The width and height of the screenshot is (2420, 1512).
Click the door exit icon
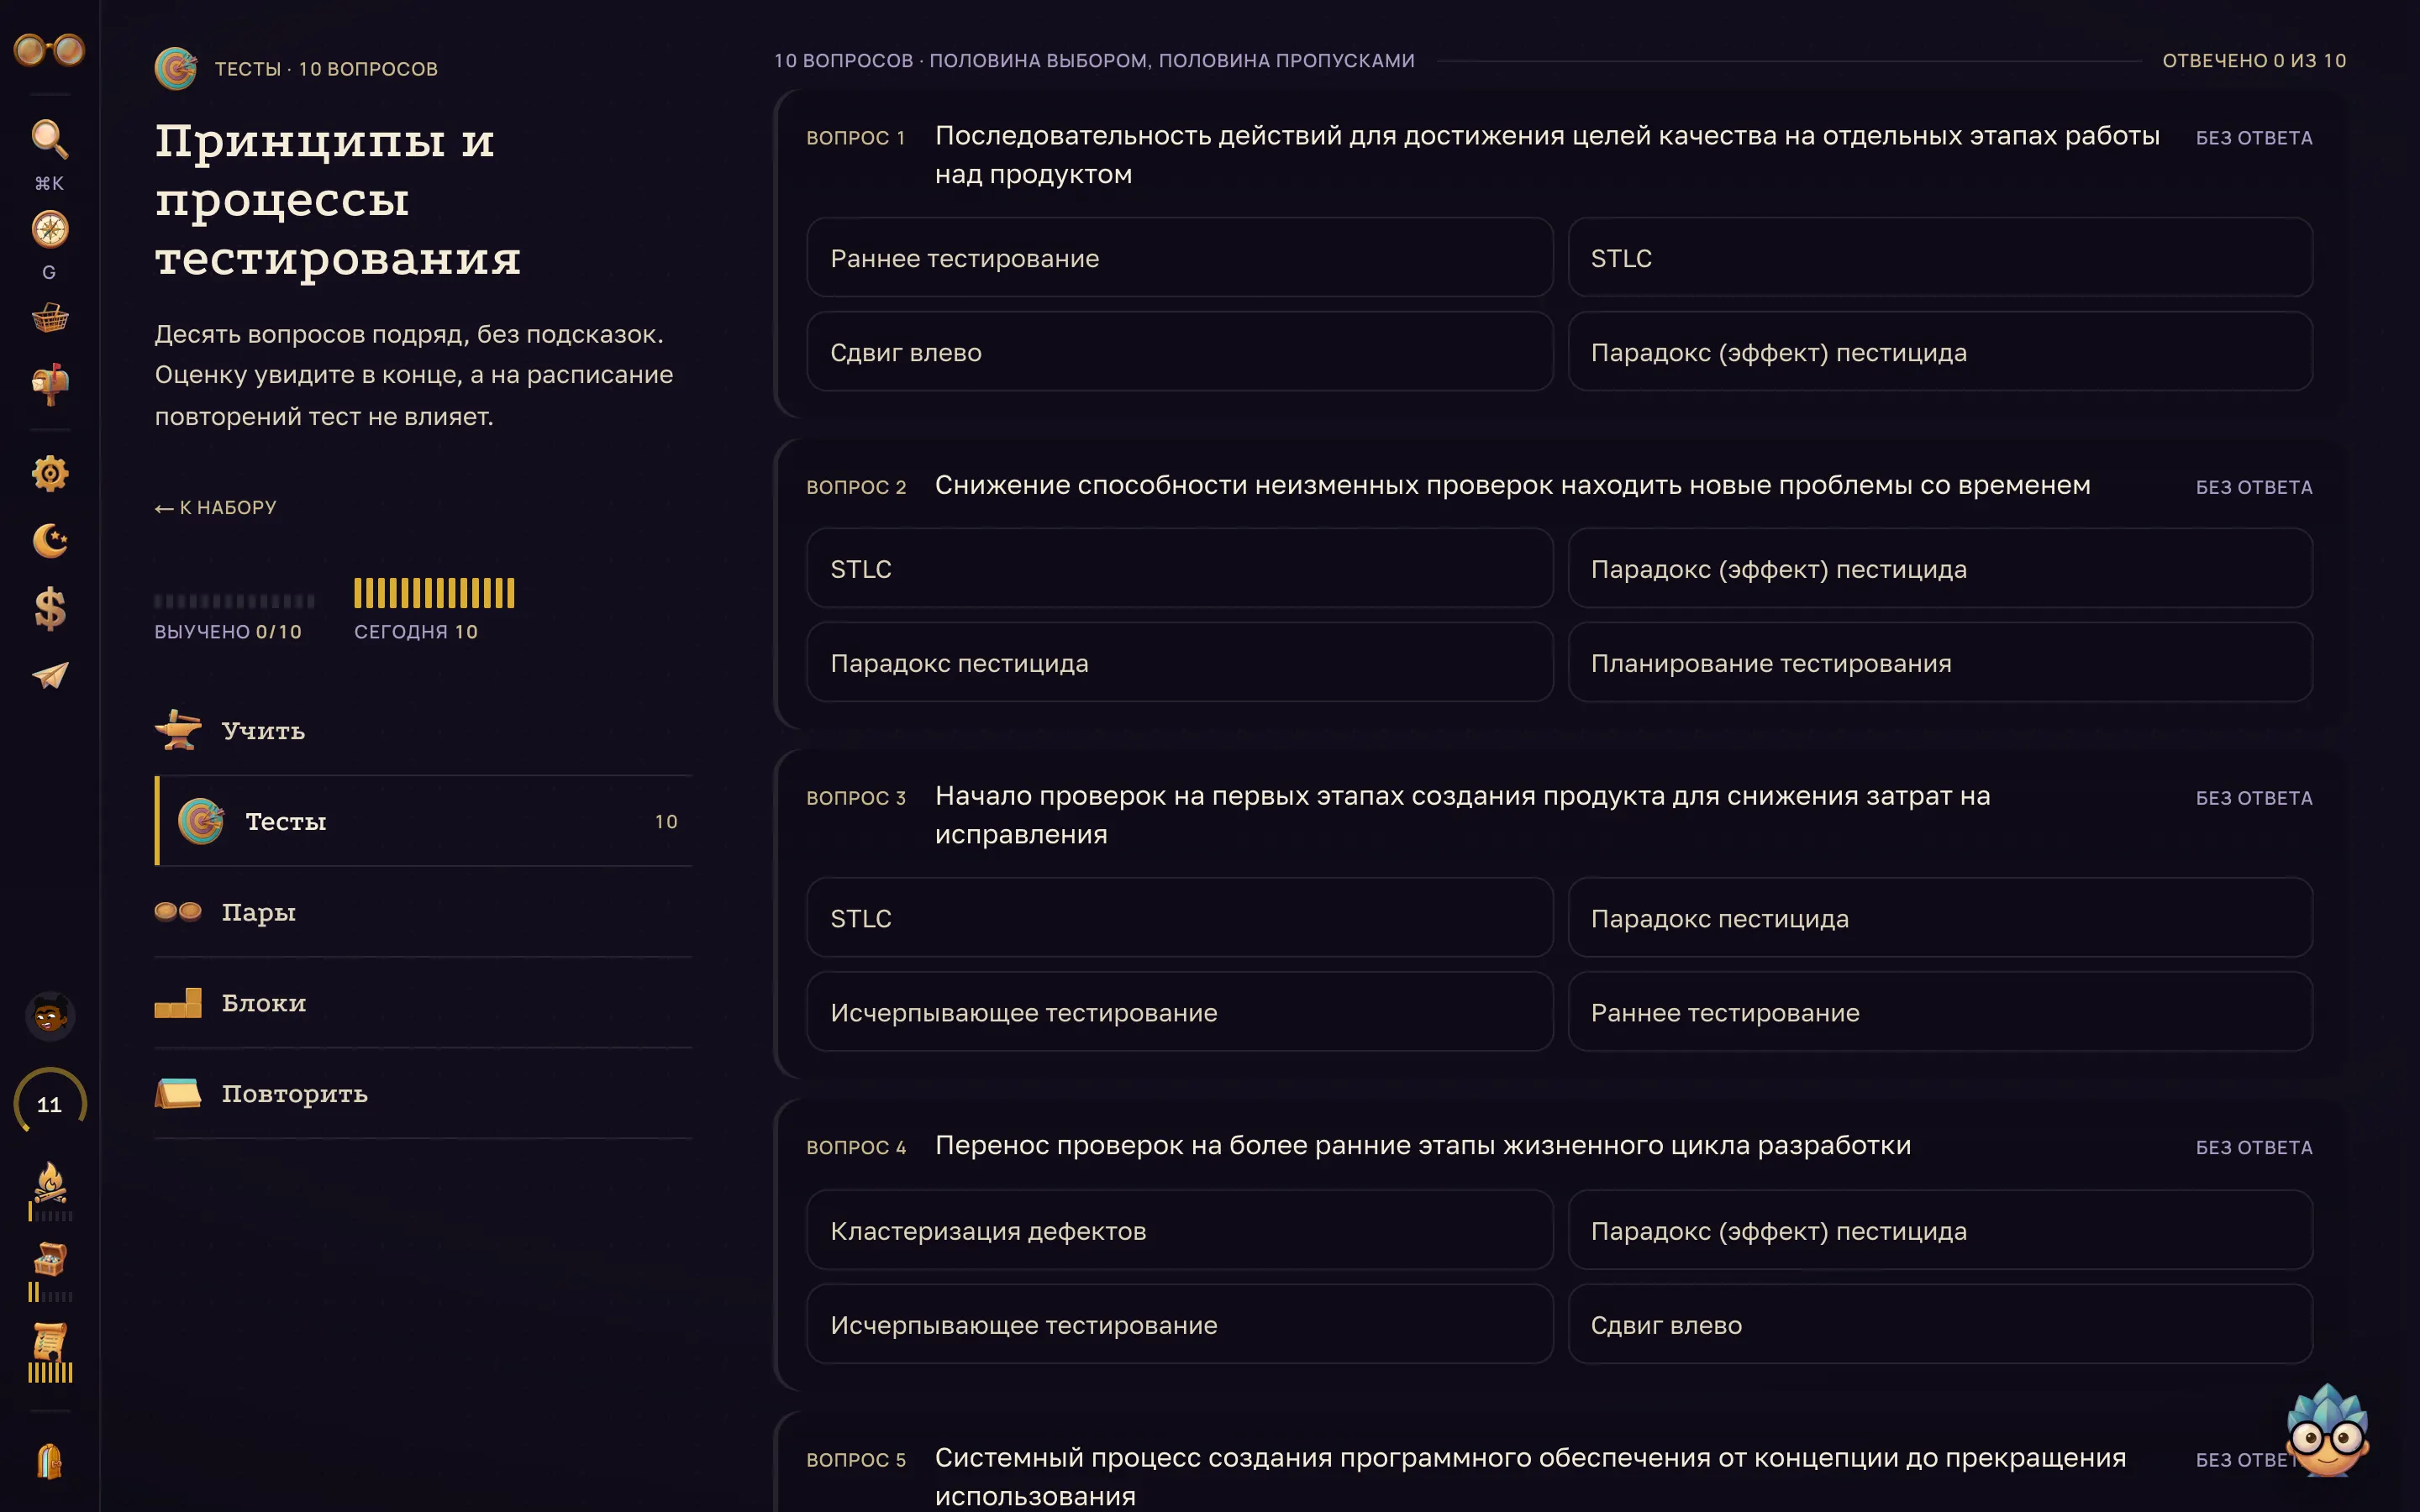click(x=49, y=1461)
